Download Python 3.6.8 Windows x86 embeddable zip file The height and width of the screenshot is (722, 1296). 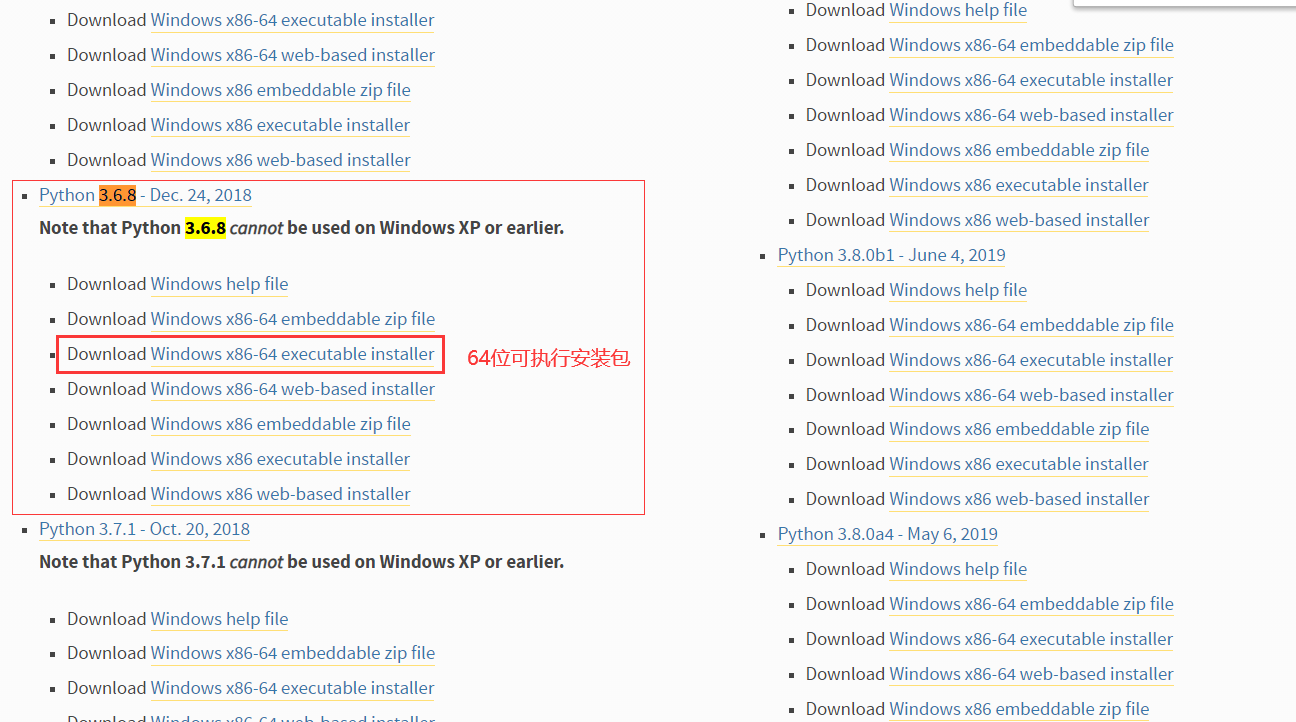(x=281, y=424)
